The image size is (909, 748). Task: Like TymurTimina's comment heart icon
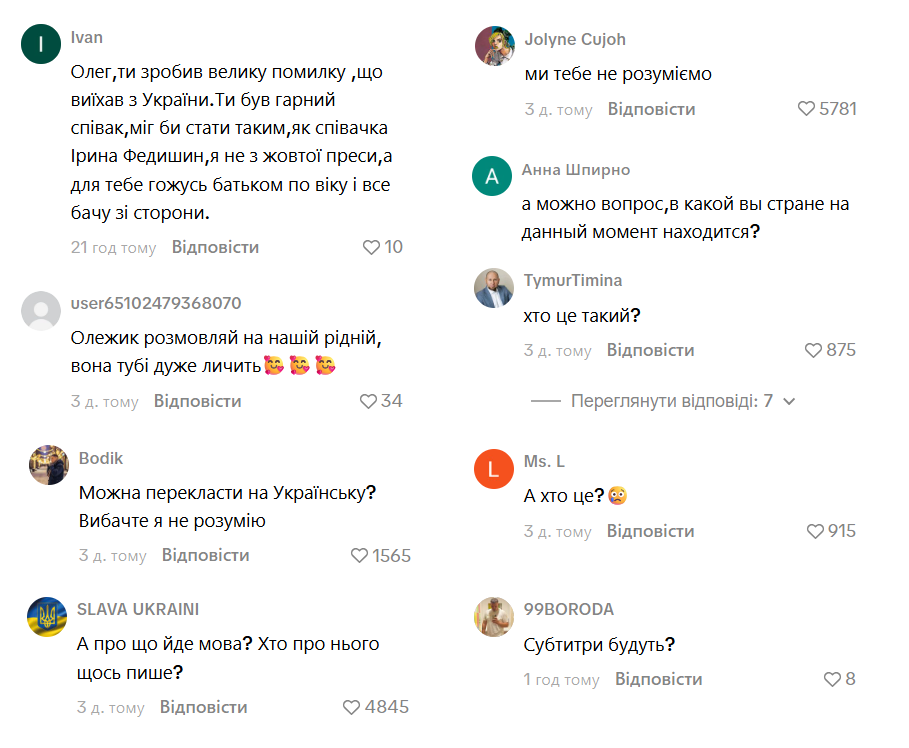(x=814, y=350)
